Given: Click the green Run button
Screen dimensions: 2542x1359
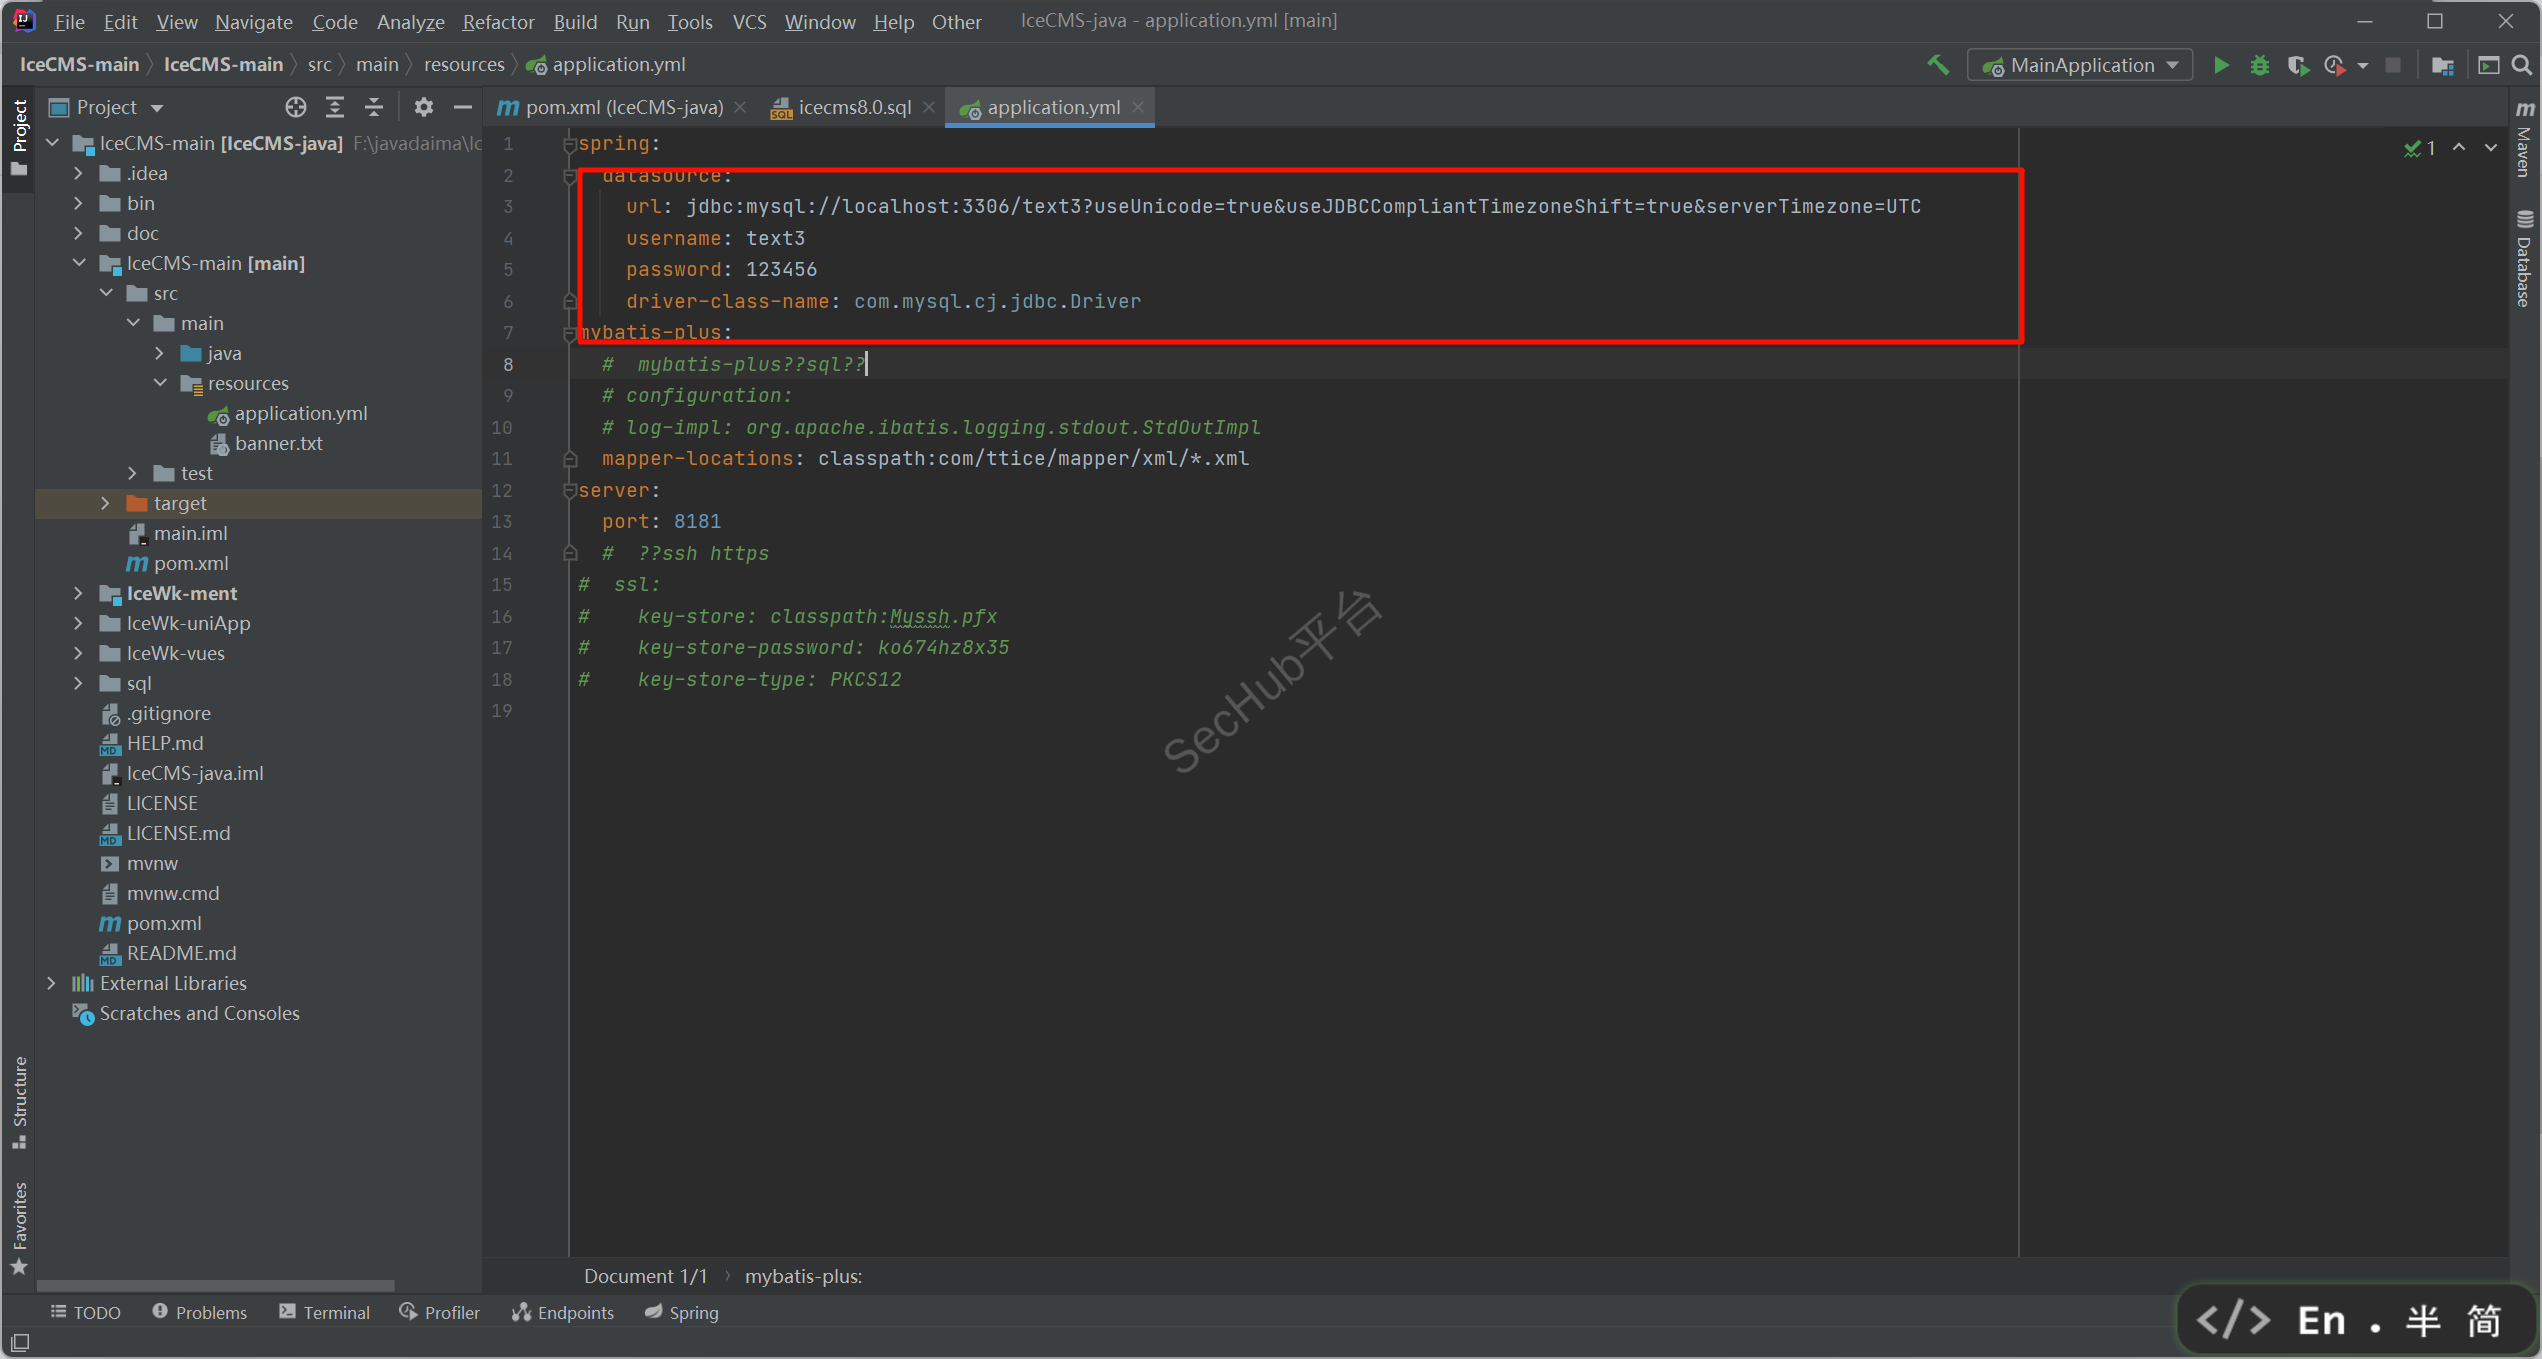Looking at the screenshot, I should tap(2220, 65).
